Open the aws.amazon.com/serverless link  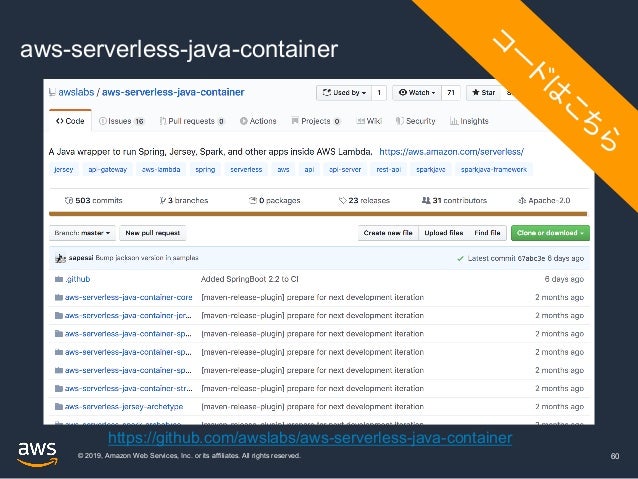point(451,152)
